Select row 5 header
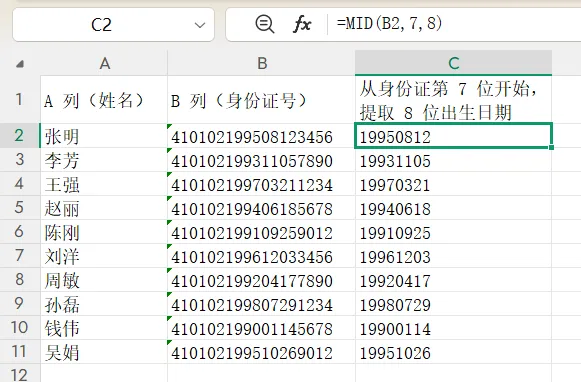Viewport: 581px width, 382px height. [x=20, y=207]
